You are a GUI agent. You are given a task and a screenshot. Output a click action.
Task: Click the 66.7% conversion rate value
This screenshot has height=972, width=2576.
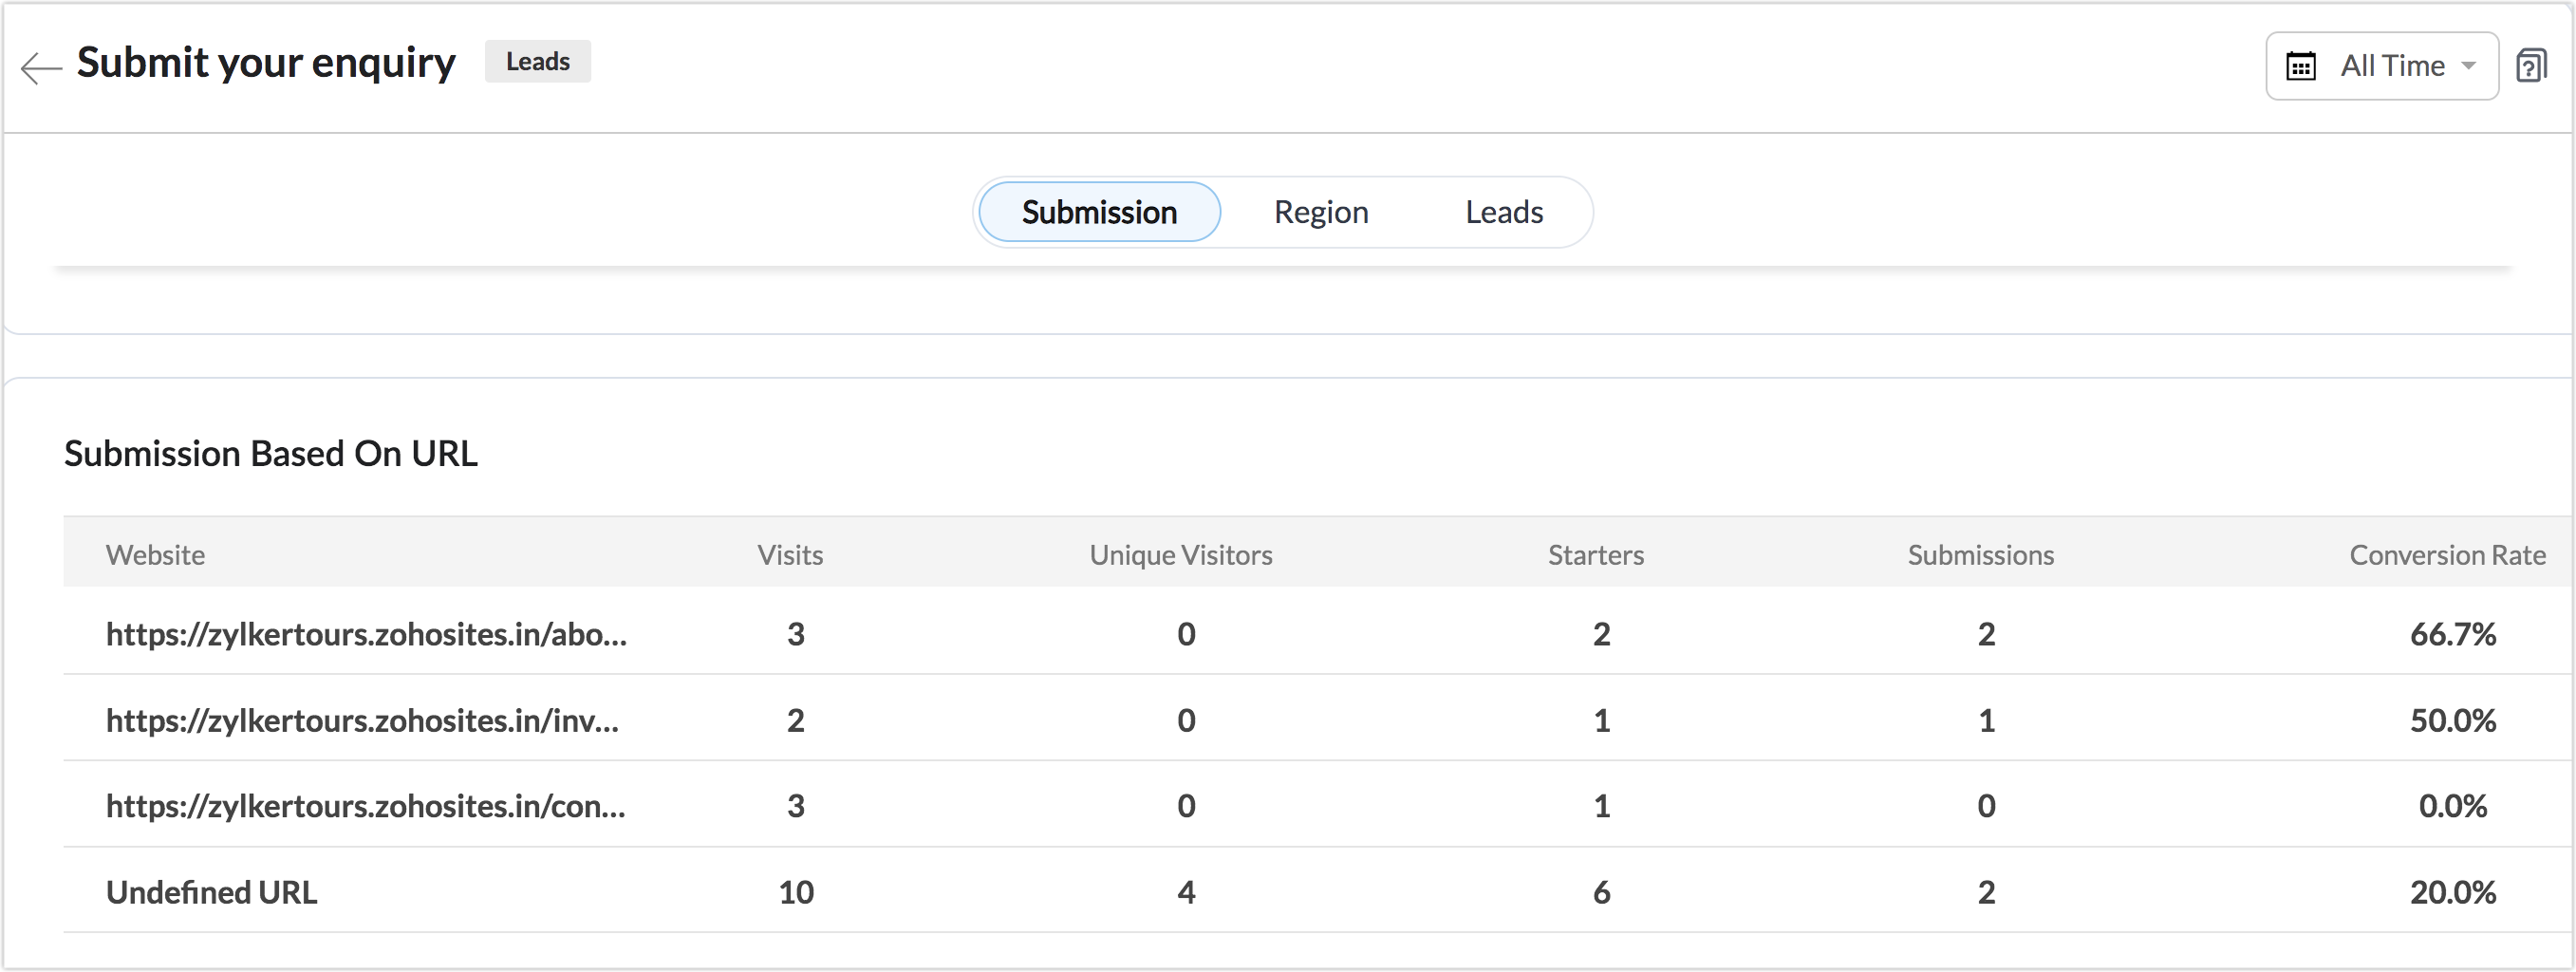click(x=2452, y=634)
